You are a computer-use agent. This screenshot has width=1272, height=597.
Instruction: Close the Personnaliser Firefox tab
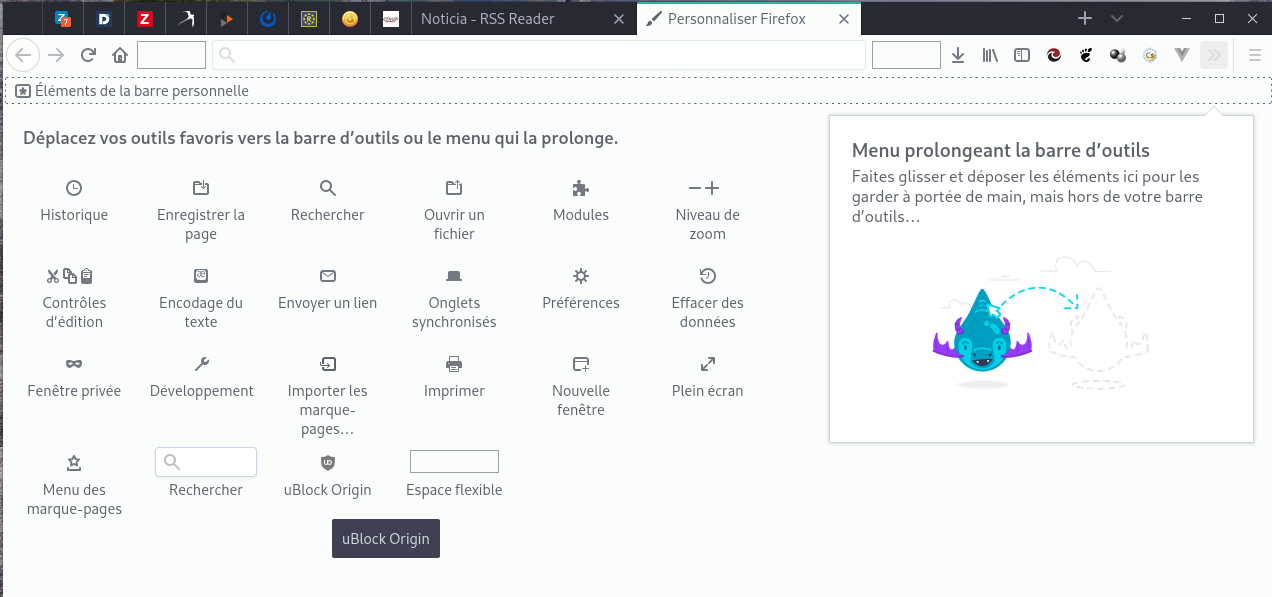tap(844, 19)
